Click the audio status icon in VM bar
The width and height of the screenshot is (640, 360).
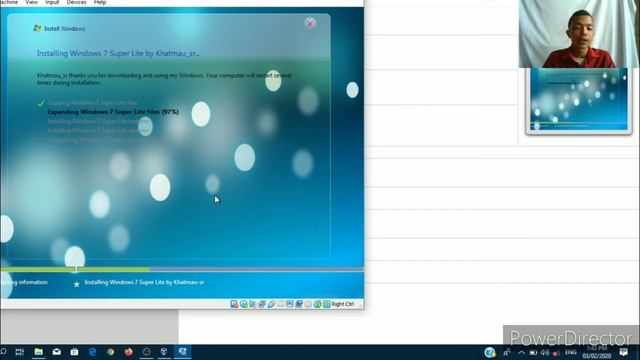pyautogui.click(x=253, y=304)
